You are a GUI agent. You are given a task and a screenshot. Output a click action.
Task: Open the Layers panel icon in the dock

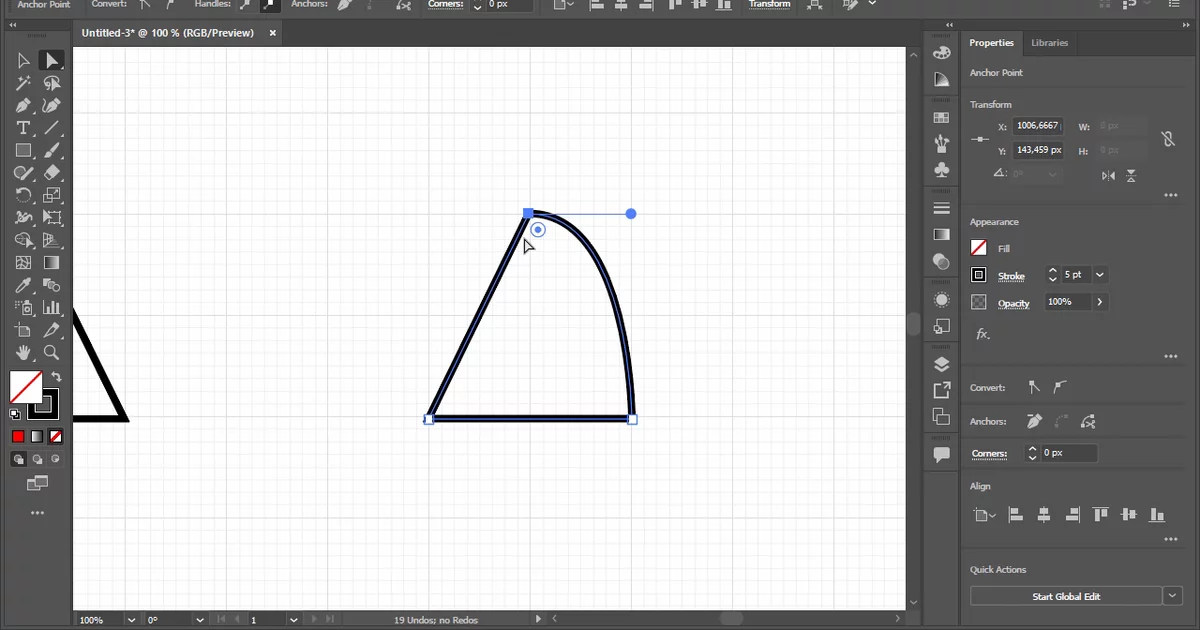click(941, 364)
